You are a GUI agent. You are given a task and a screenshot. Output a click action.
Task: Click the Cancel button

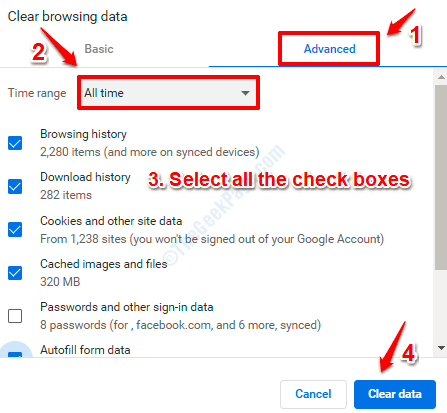313,394
